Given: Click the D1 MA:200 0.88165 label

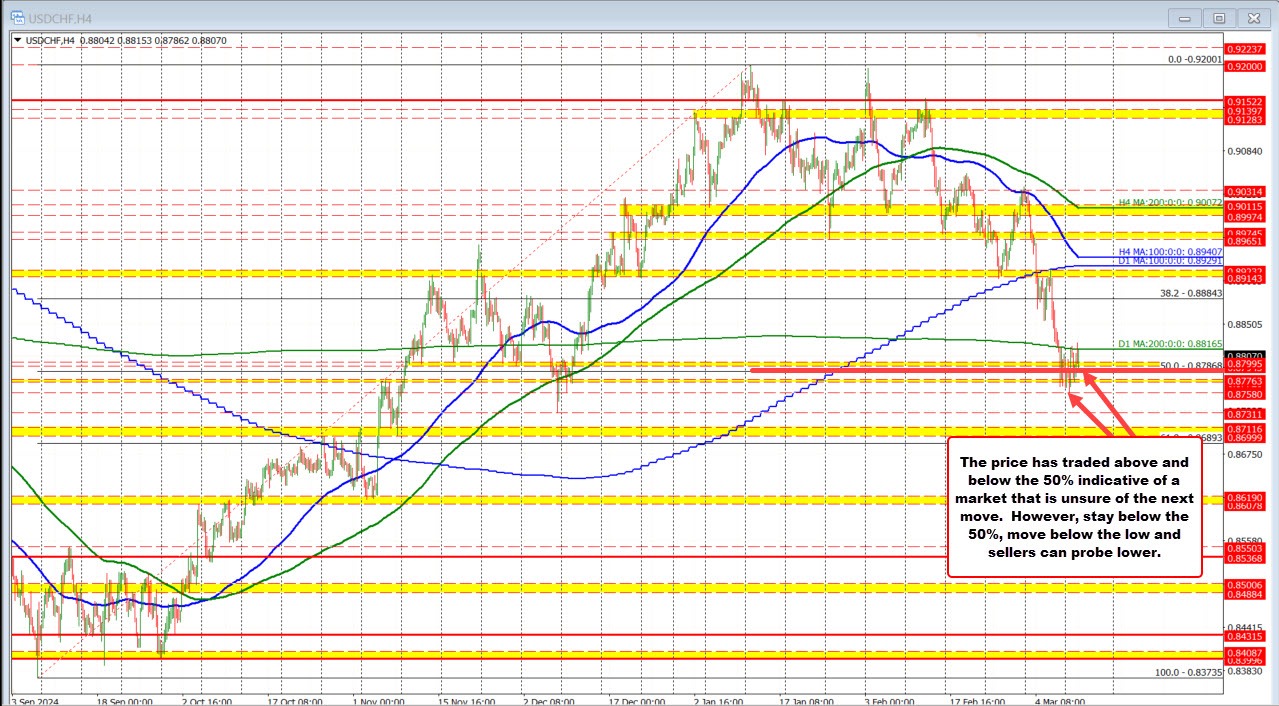Looking at the screenshot, I should pos(1178,343).
